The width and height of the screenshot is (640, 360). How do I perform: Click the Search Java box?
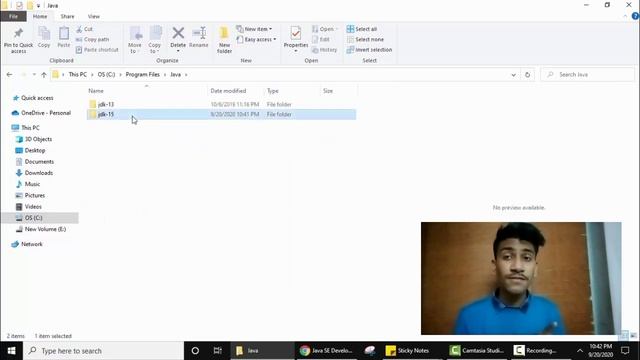coord(587,74)
